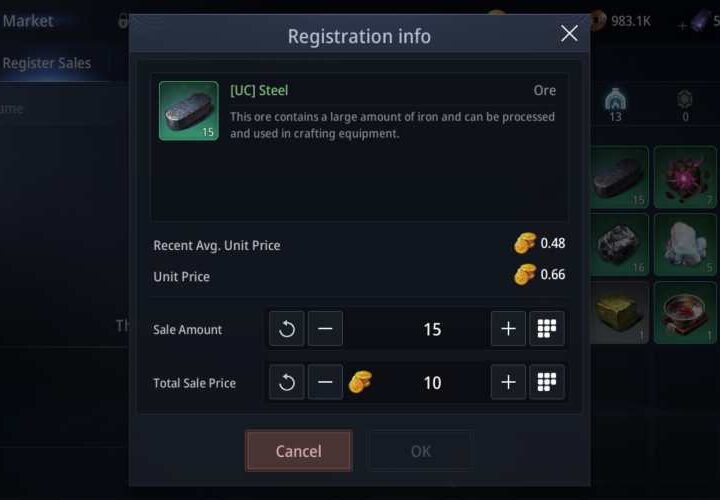720x500 pixels.
Task: Select the red bowl item in inventory
Action: pyautogui.click(x=685, y=312)
